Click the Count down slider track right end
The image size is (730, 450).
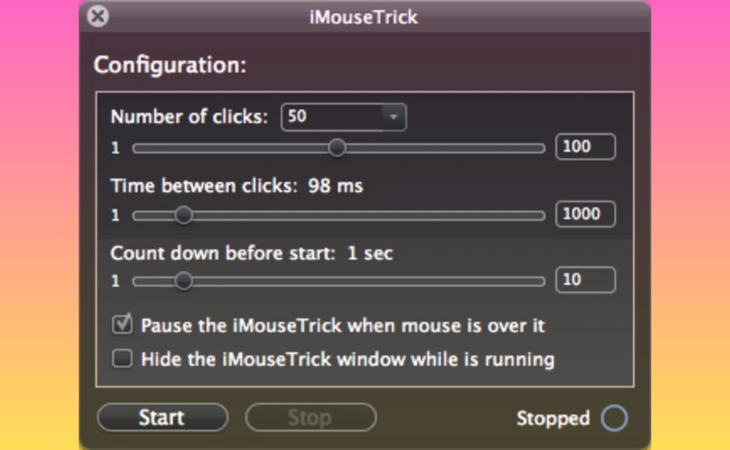click(x=539, y=282)
